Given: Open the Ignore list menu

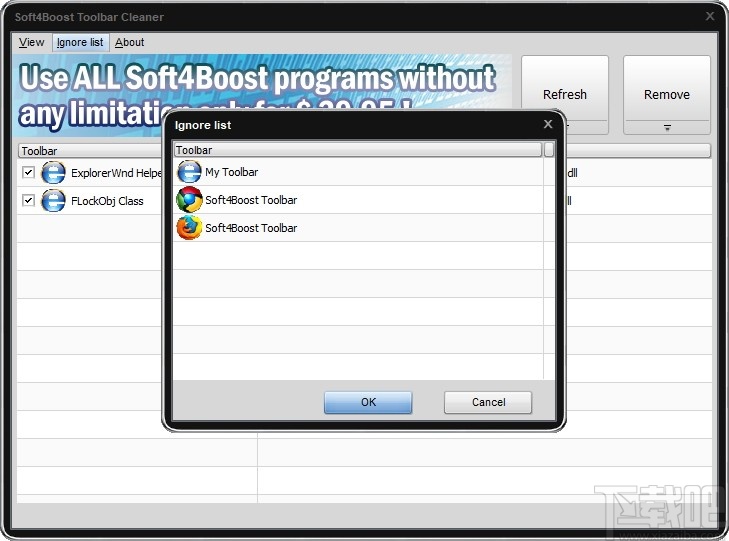Looking at the screenshot, I should point(80,42).
